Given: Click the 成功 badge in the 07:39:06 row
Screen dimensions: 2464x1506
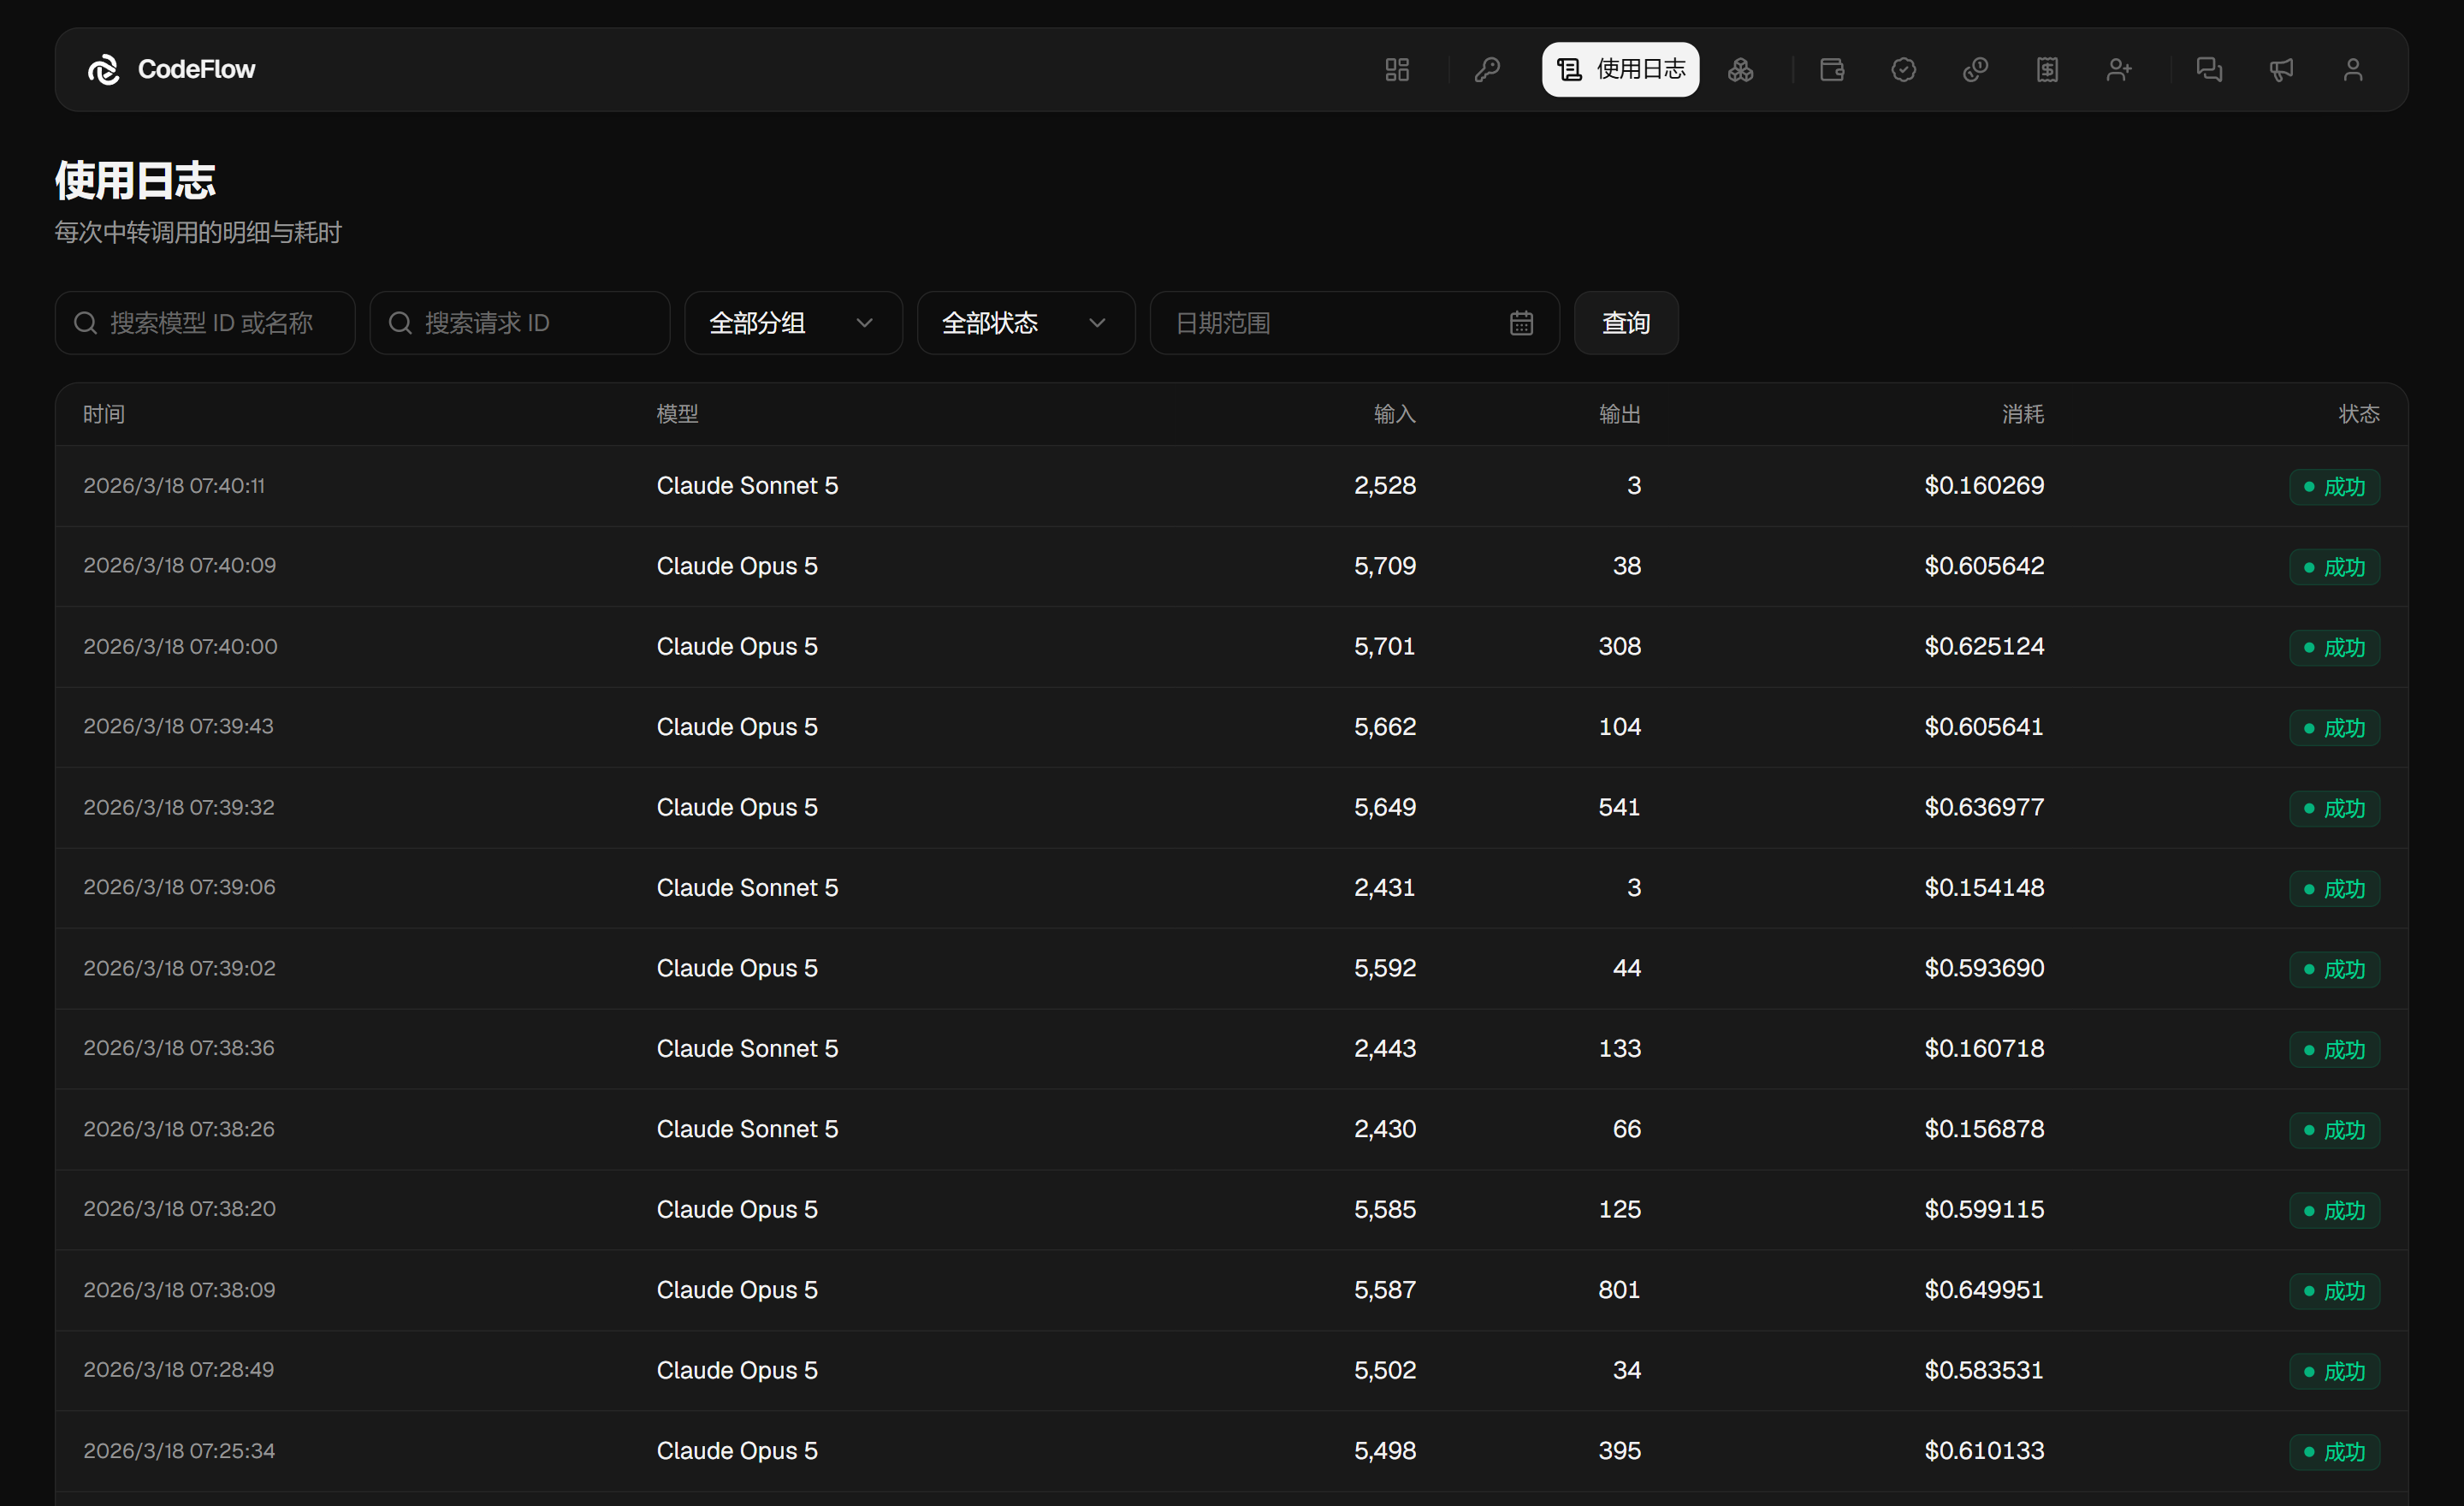Looking at the screenshot, I should point(2334,889).
